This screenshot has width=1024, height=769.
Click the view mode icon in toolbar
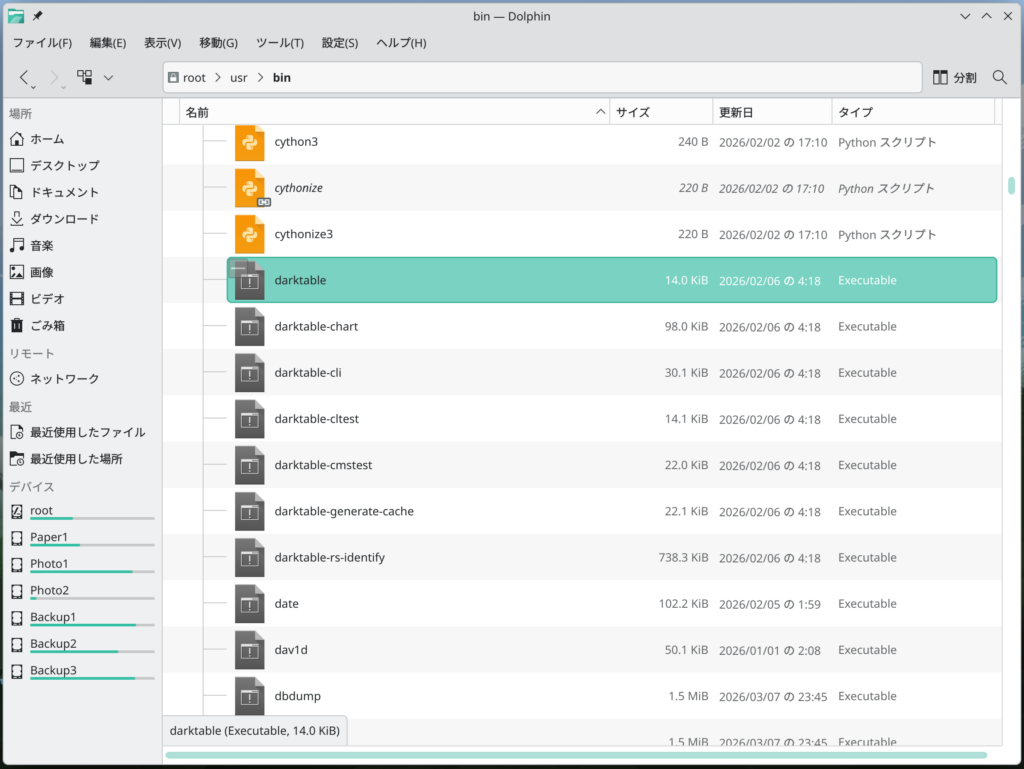(85, 77)
